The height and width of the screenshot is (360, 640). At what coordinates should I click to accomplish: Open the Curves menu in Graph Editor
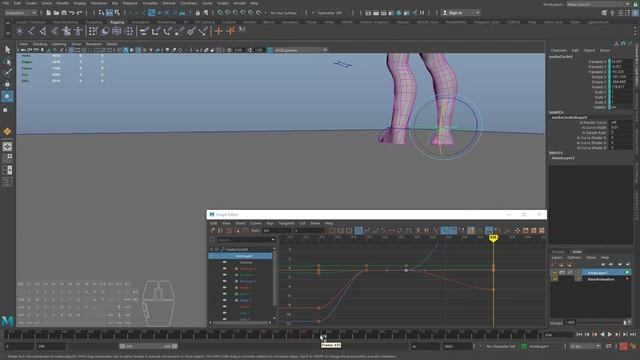[x=256, y=223]
